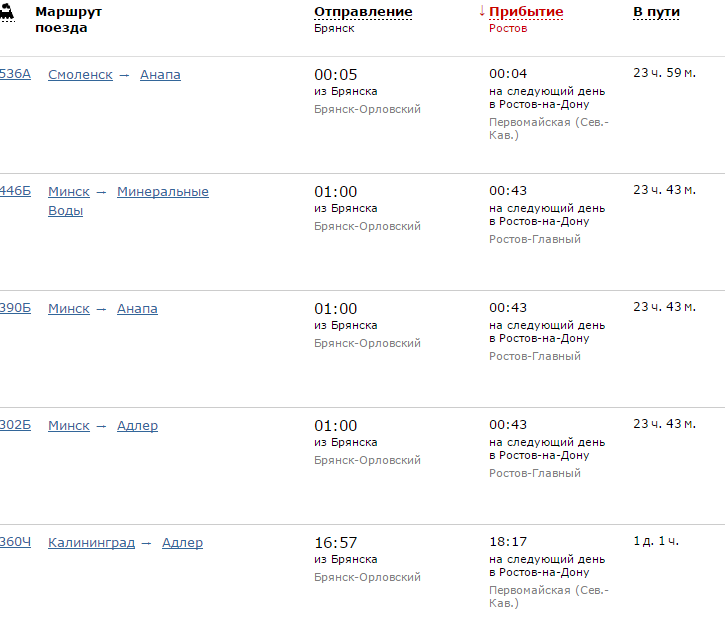The image size is (725, 630).
Task: Open train number 446Б
Action: click(15, 192)
